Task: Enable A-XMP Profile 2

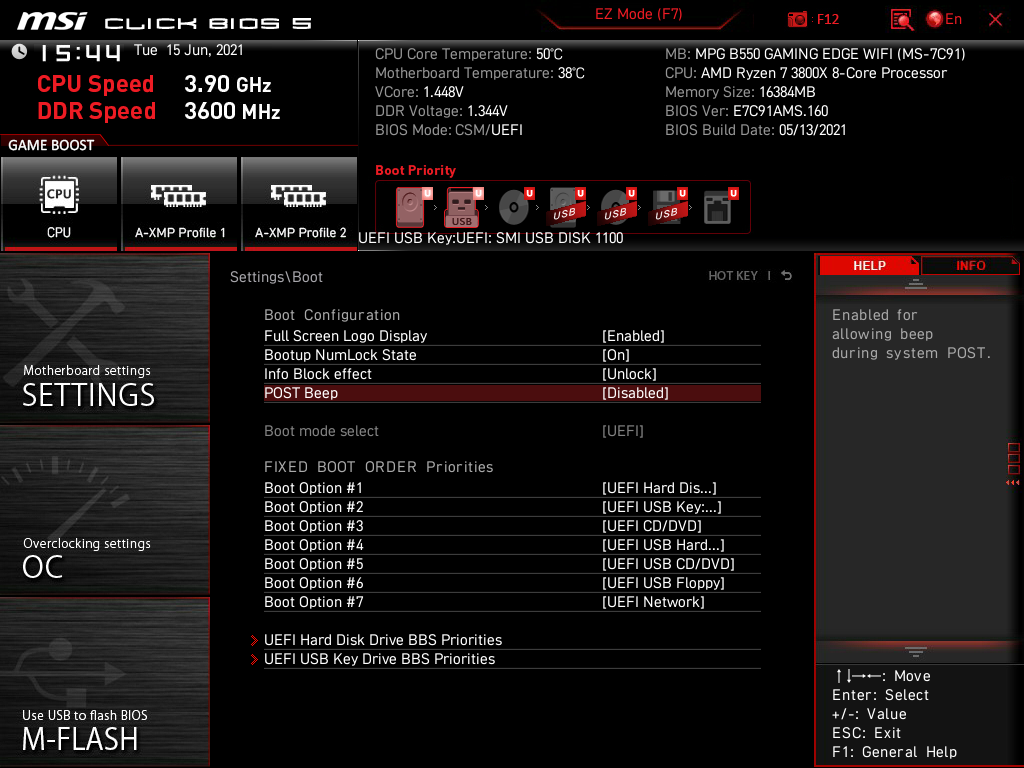Action: pyautogui.click(x=300, y=204)
